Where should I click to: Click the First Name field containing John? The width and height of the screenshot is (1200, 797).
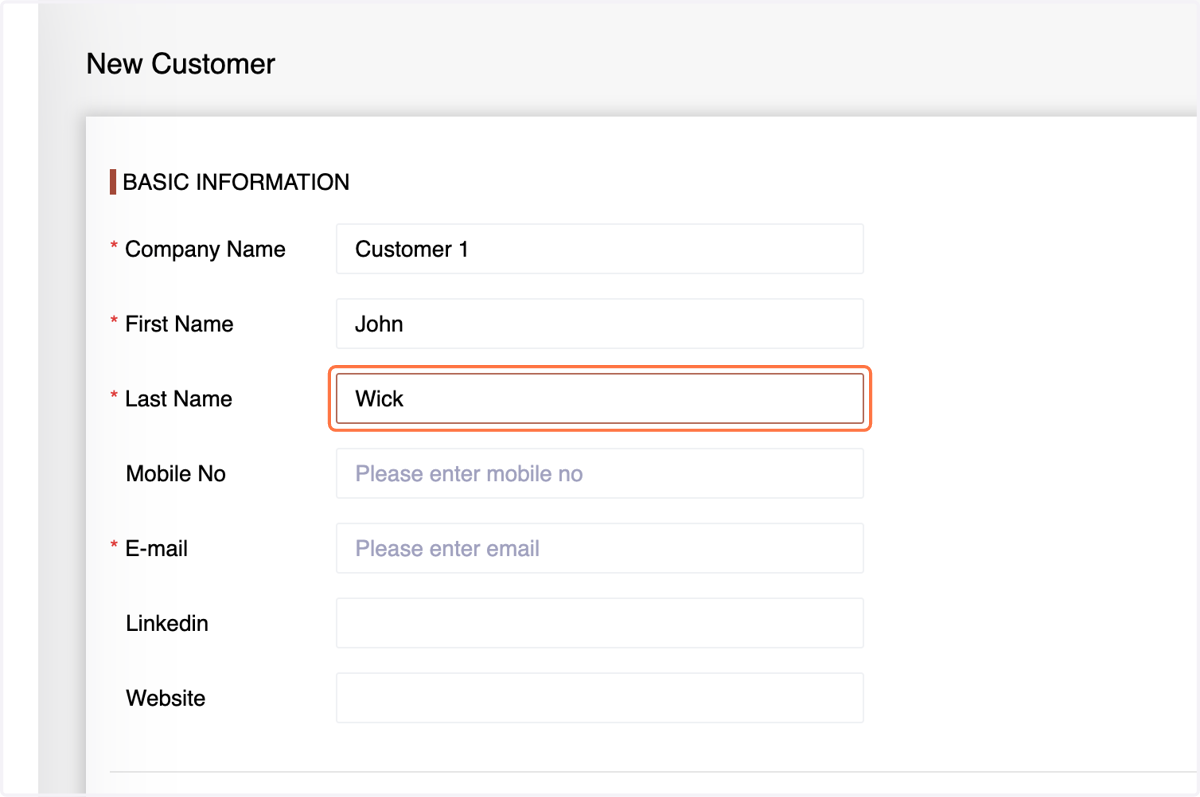pyautogui.click(x=600, y=324)
